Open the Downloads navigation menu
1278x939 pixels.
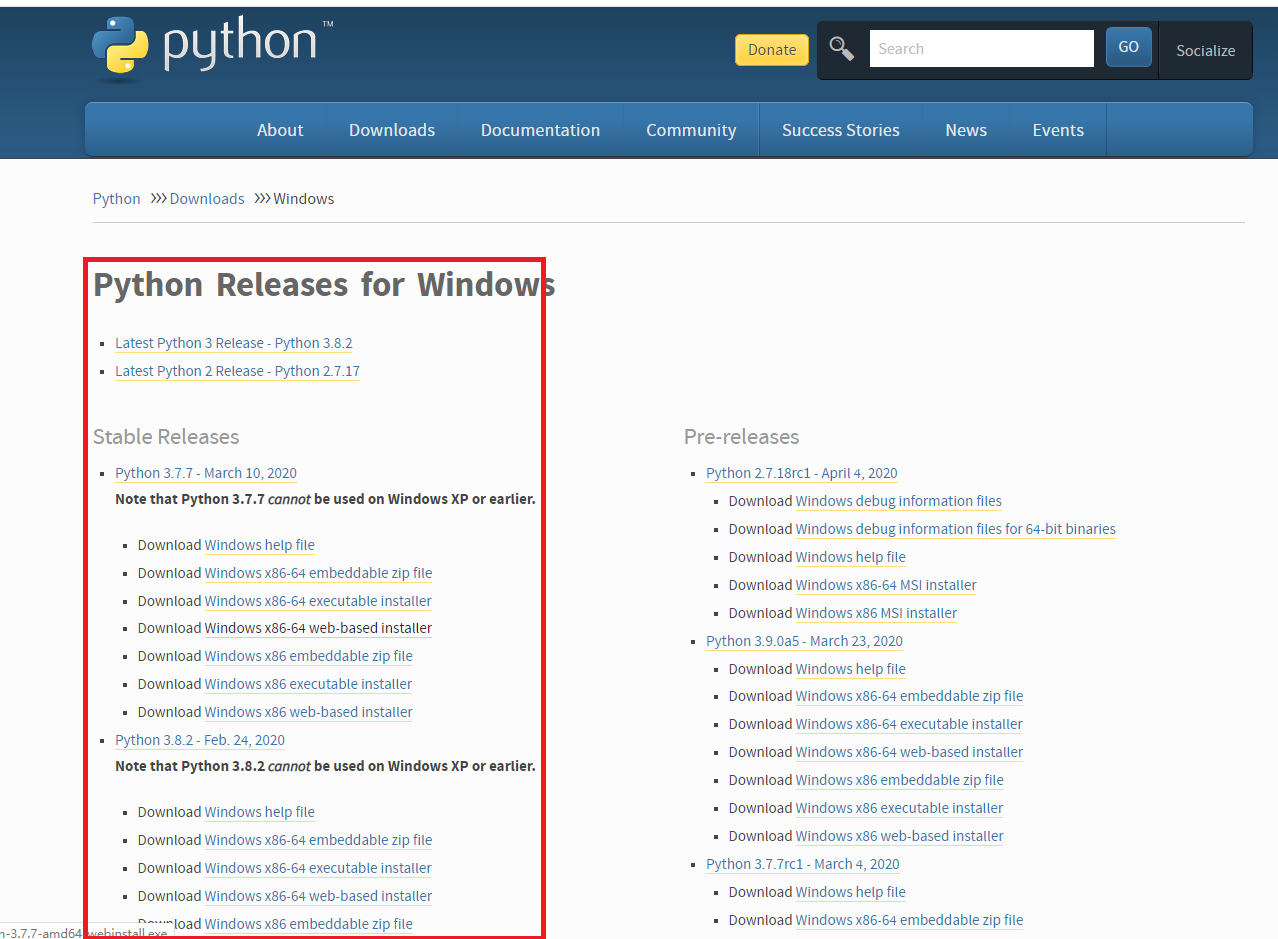point(392,130)
